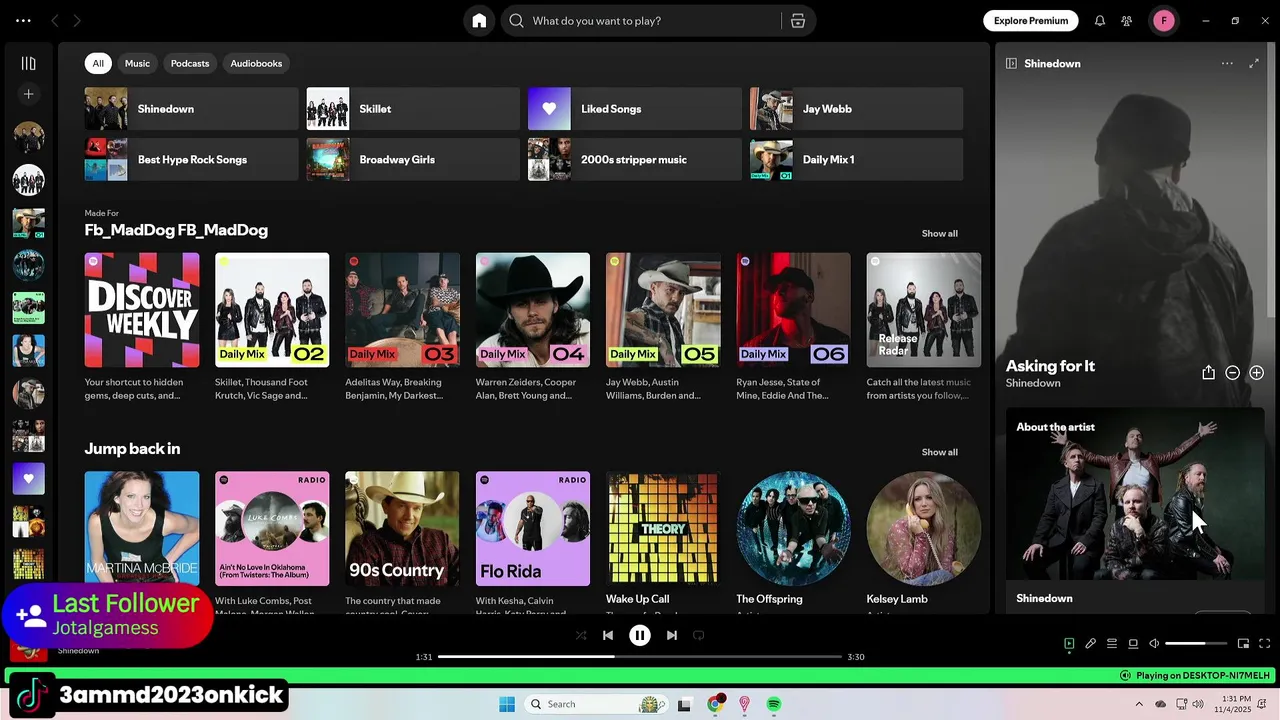This screenshot has width=1280, height=720.
Task: Open Broadway Girls tile
Action: tap(413, 160)
